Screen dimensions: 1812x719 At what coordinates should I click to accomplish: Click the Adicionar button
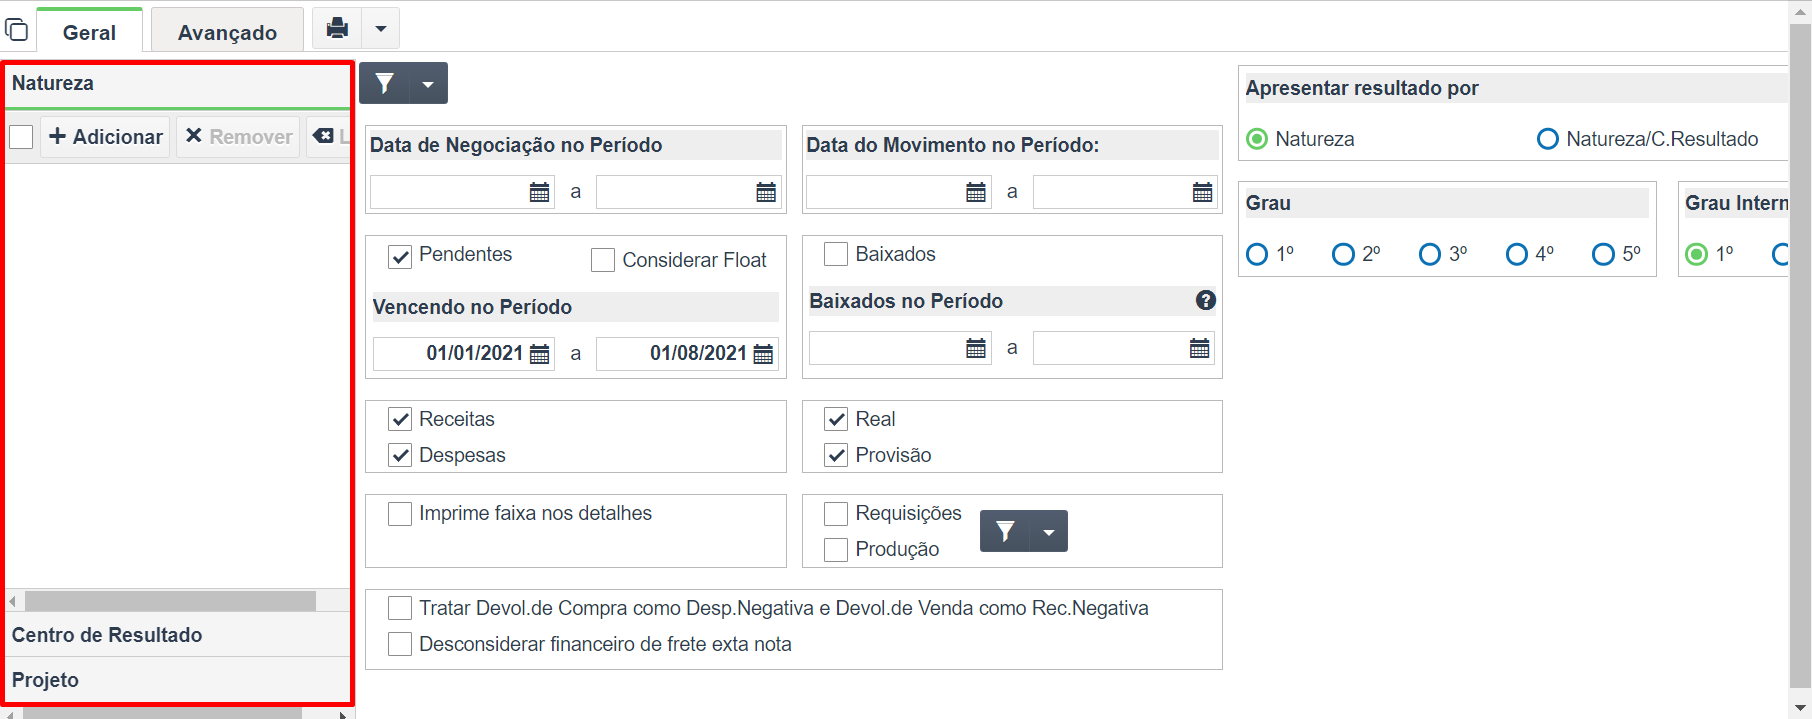tap(105, 137)
